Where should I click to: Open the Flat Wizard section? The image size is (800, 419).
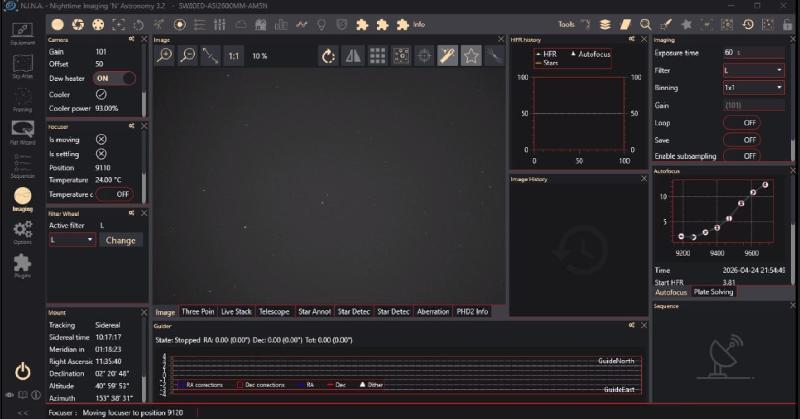[22, 133]
